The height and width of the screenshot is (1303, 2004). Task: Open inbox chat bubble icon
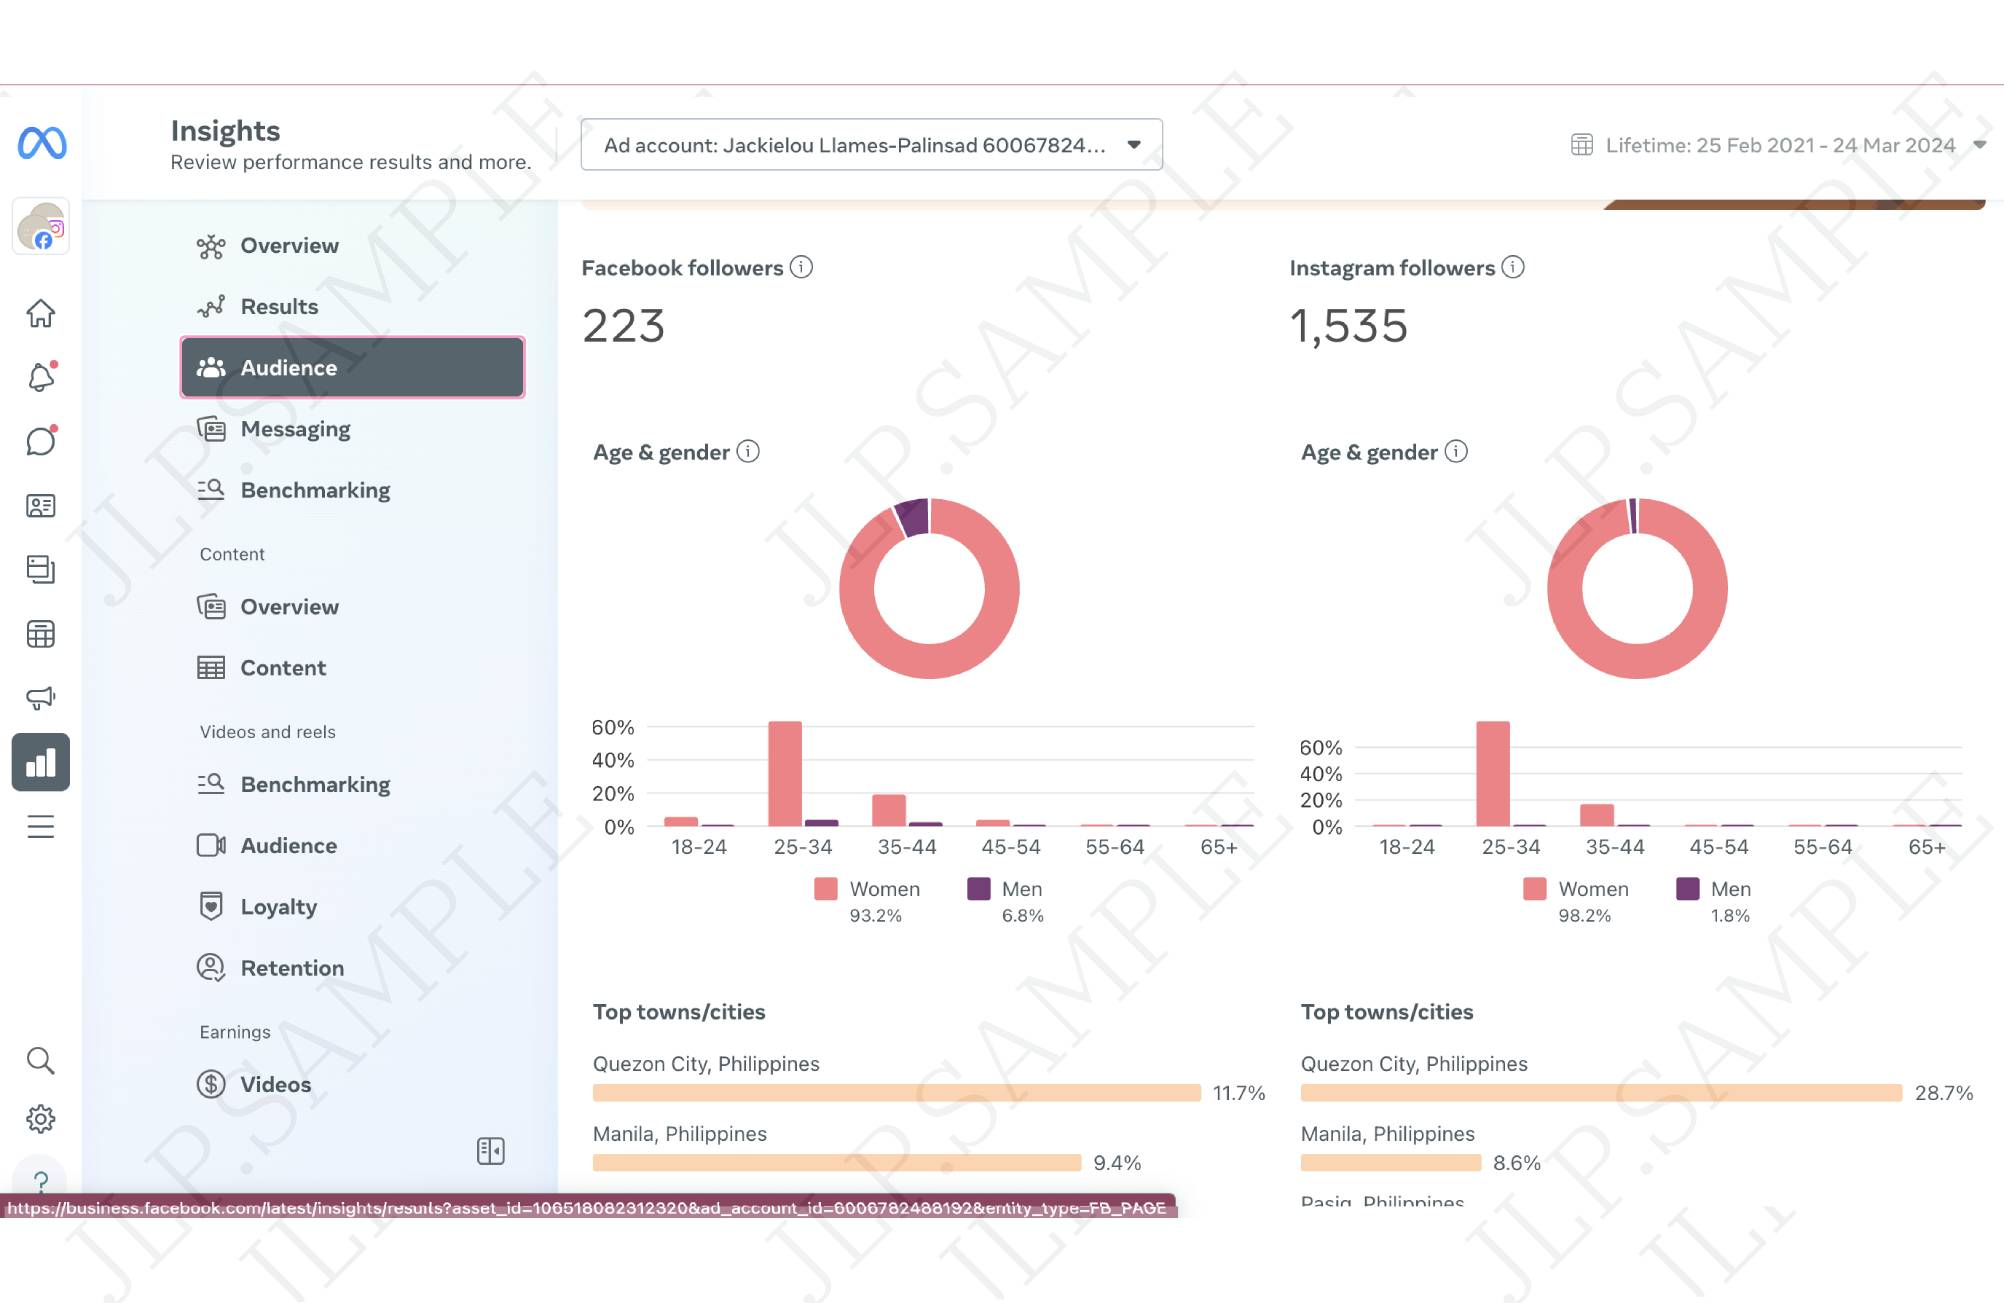pos(41,441)
